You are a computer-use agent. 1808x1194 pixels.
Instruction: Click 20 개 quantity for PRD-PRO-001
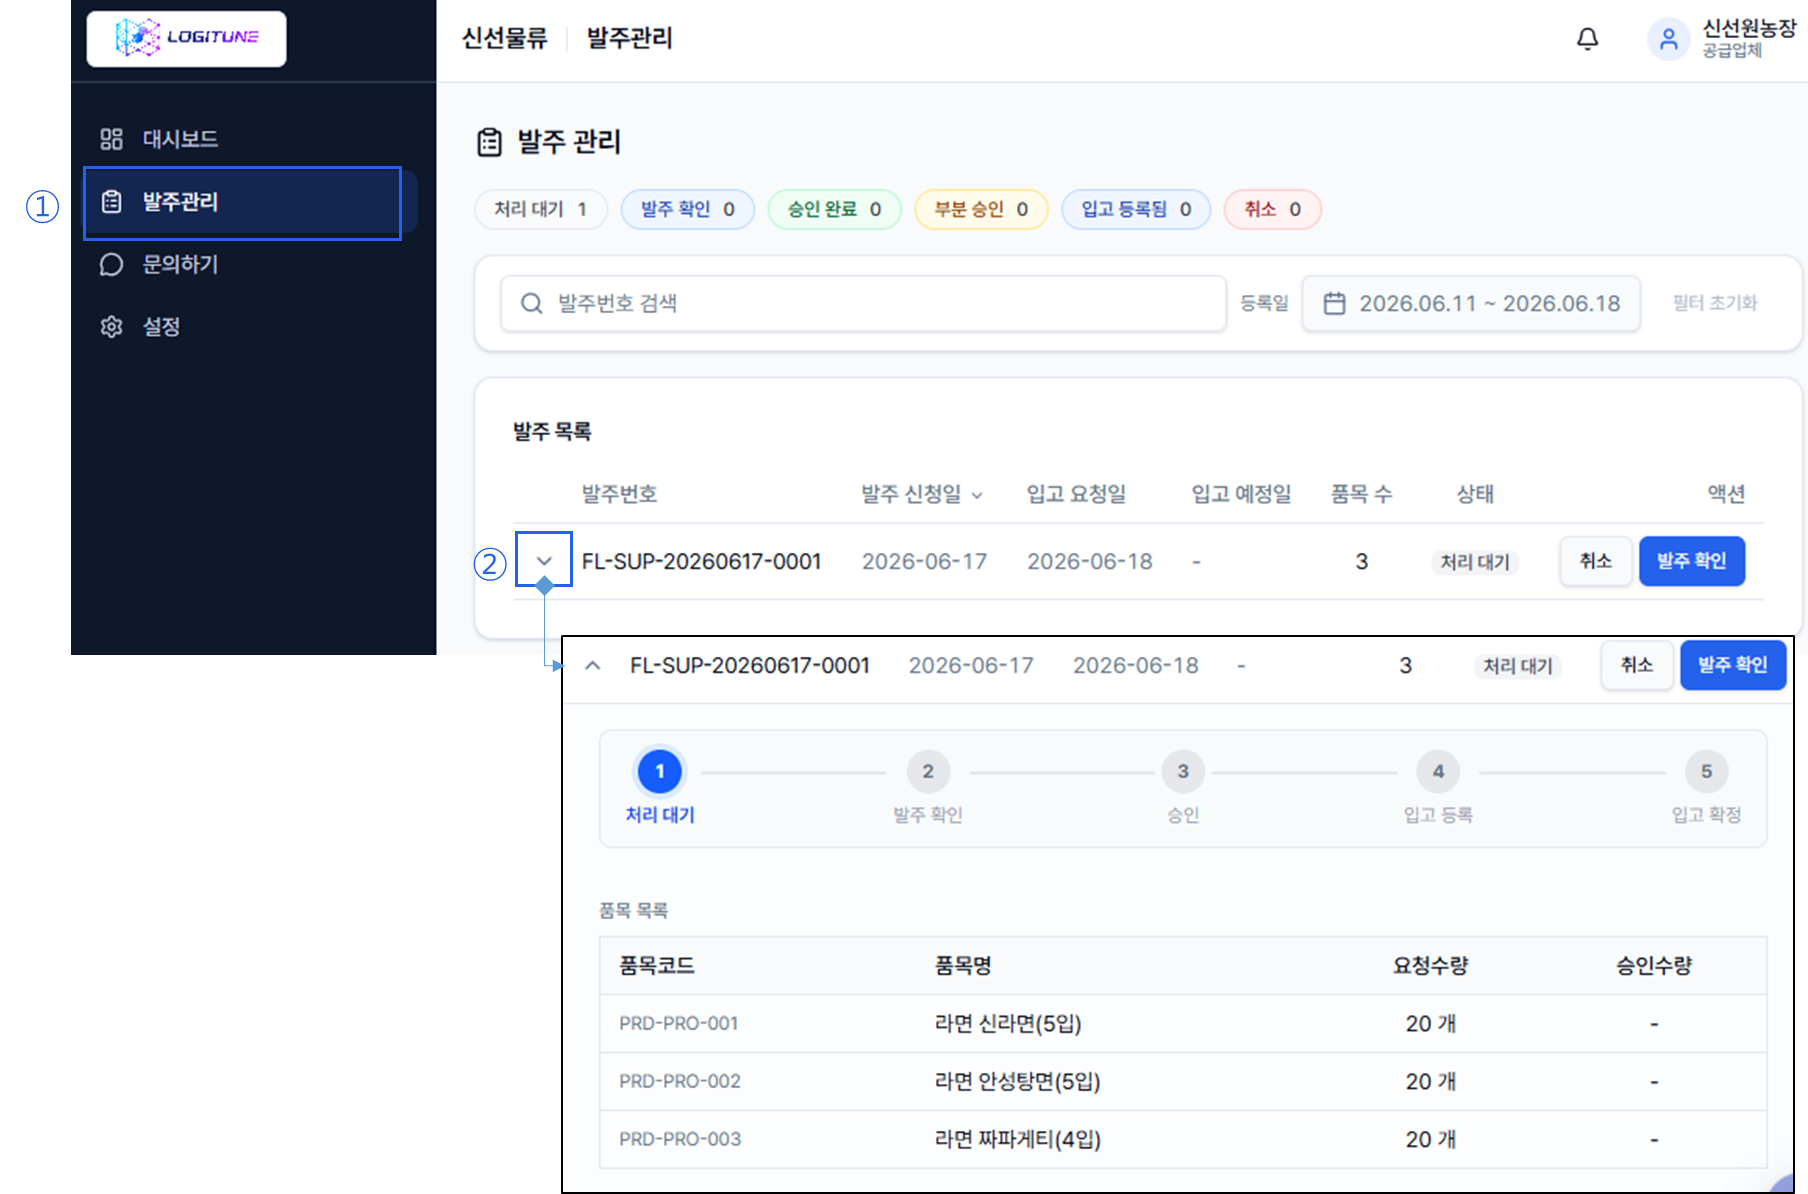pyautogui.click(x=1431, y=1023)
